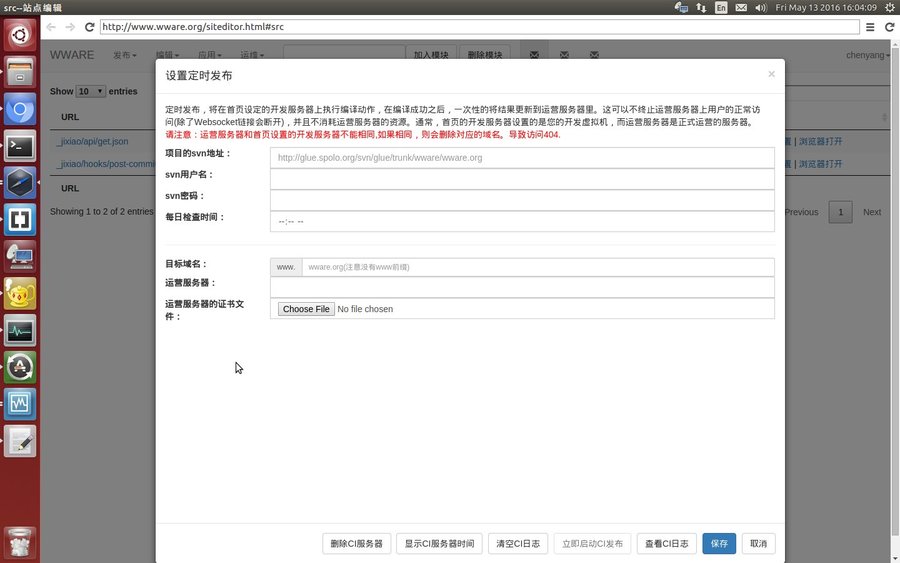Open the remote desktop dock icon
The height and width of the screenshot is (563, 900).
[x=20, y=256]
